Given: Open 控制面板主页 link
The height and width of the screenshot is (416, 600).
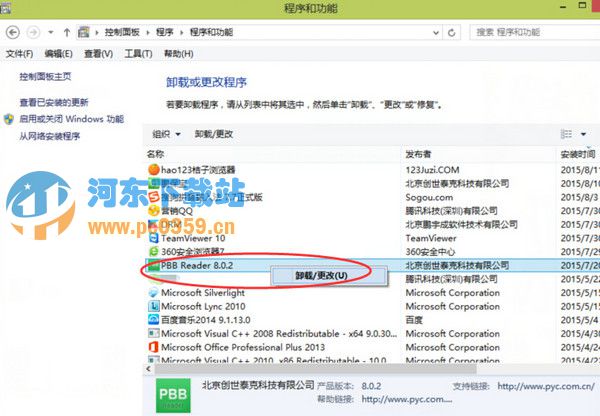Looking at the screenshot, I should point(45,77).
